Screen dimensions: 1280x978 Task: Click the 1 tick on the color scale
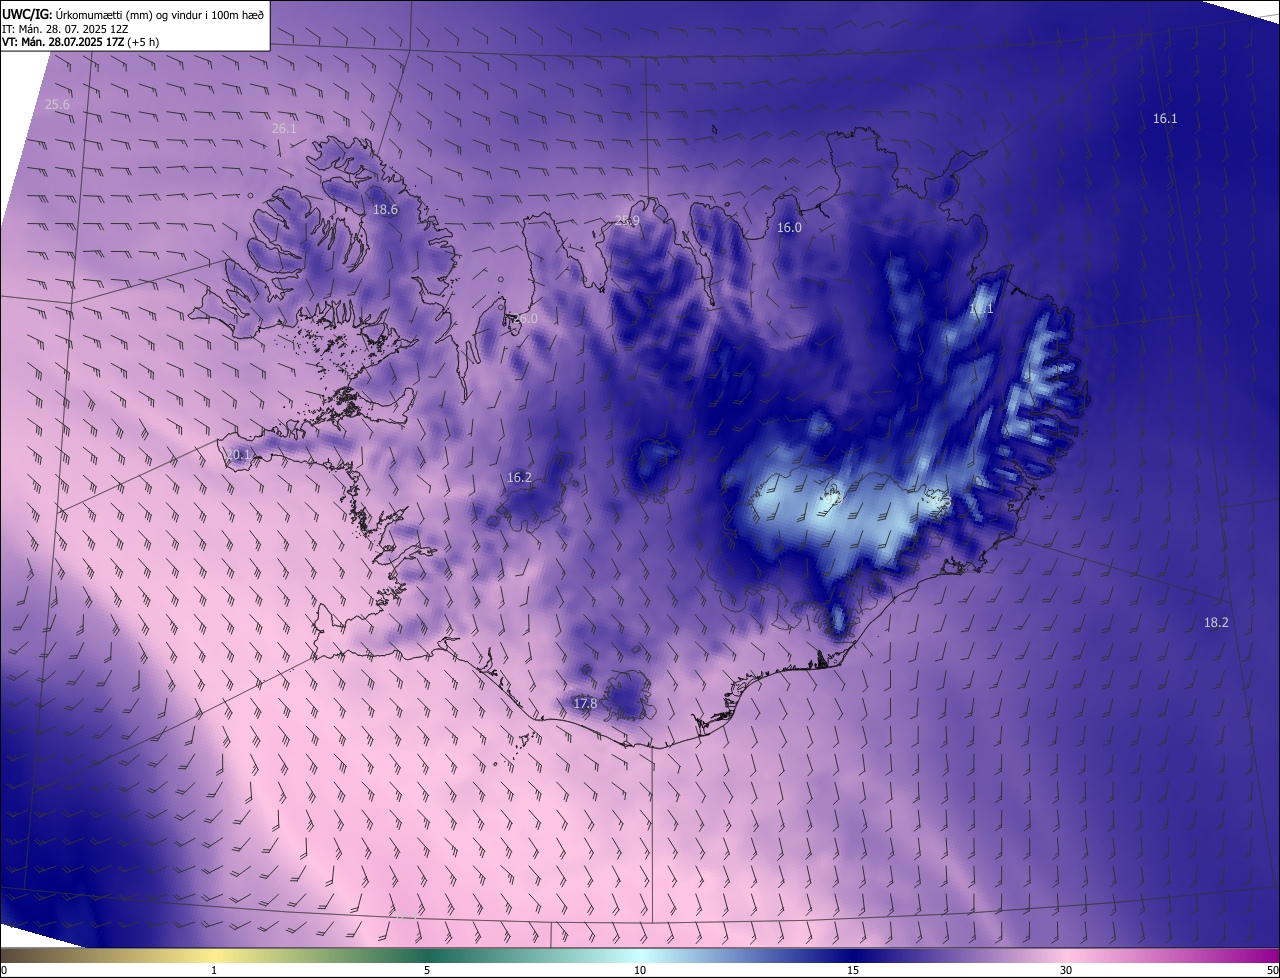coord(214,971)
